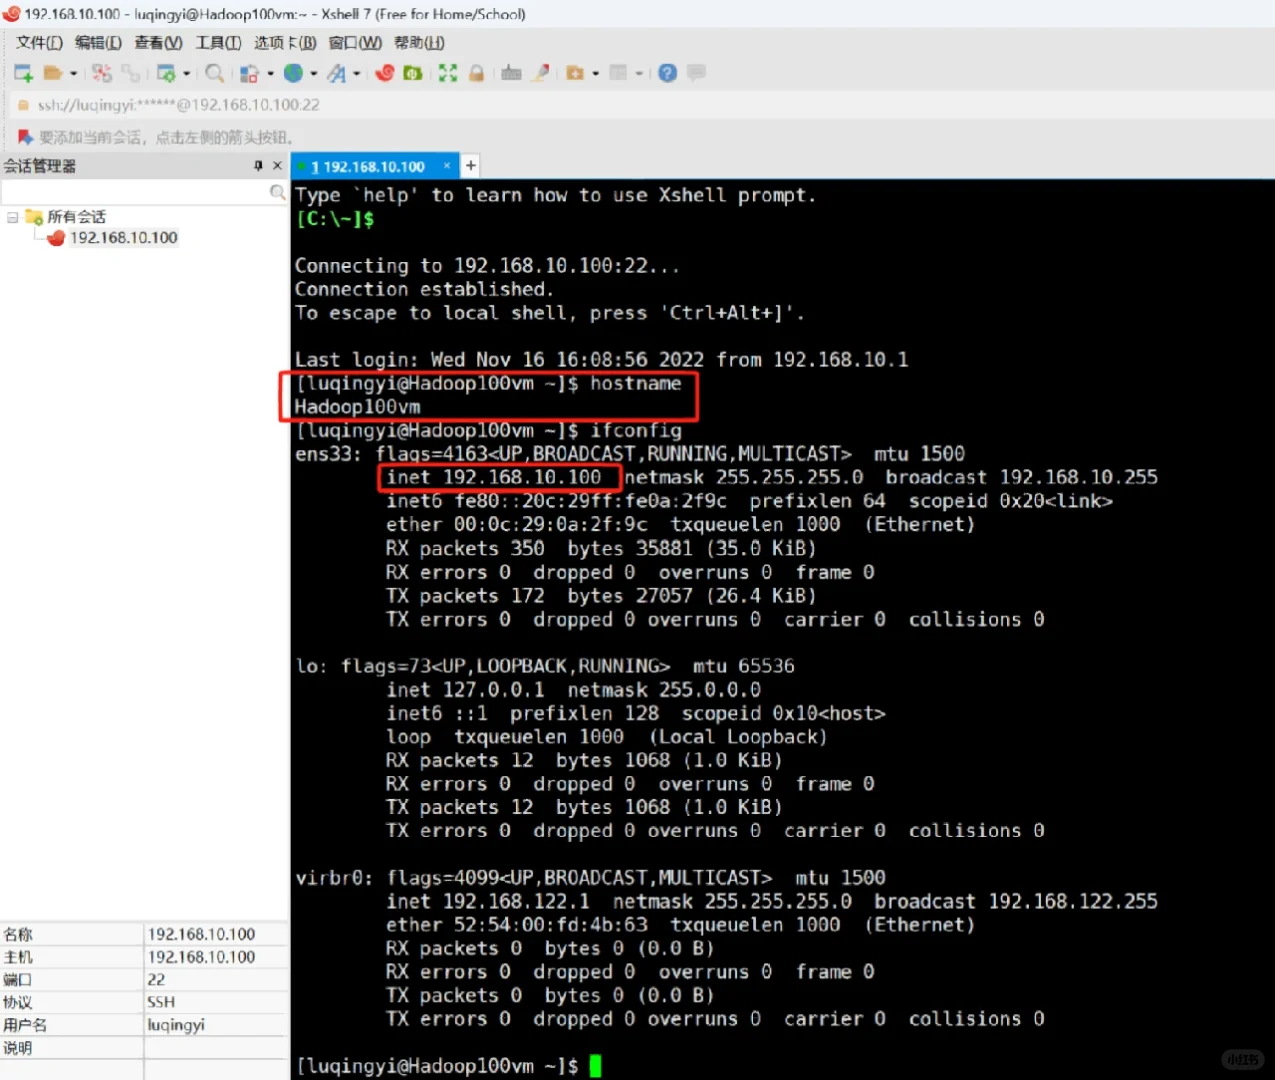Open the 帮助(H) menu
The height and width of the screenshot is (1080, 1275).
tap(419, 42)
